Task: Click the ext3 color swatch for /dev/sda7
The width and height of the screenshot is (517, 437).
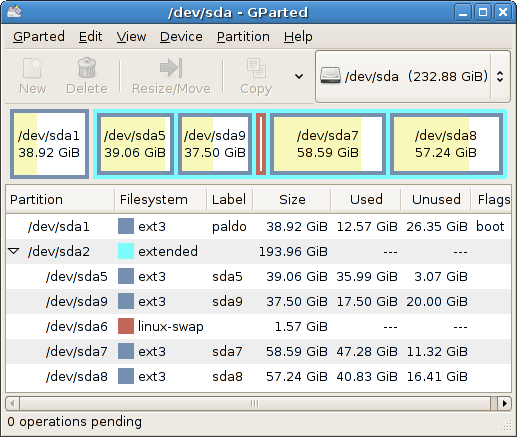Action: [x=126, y=351]
